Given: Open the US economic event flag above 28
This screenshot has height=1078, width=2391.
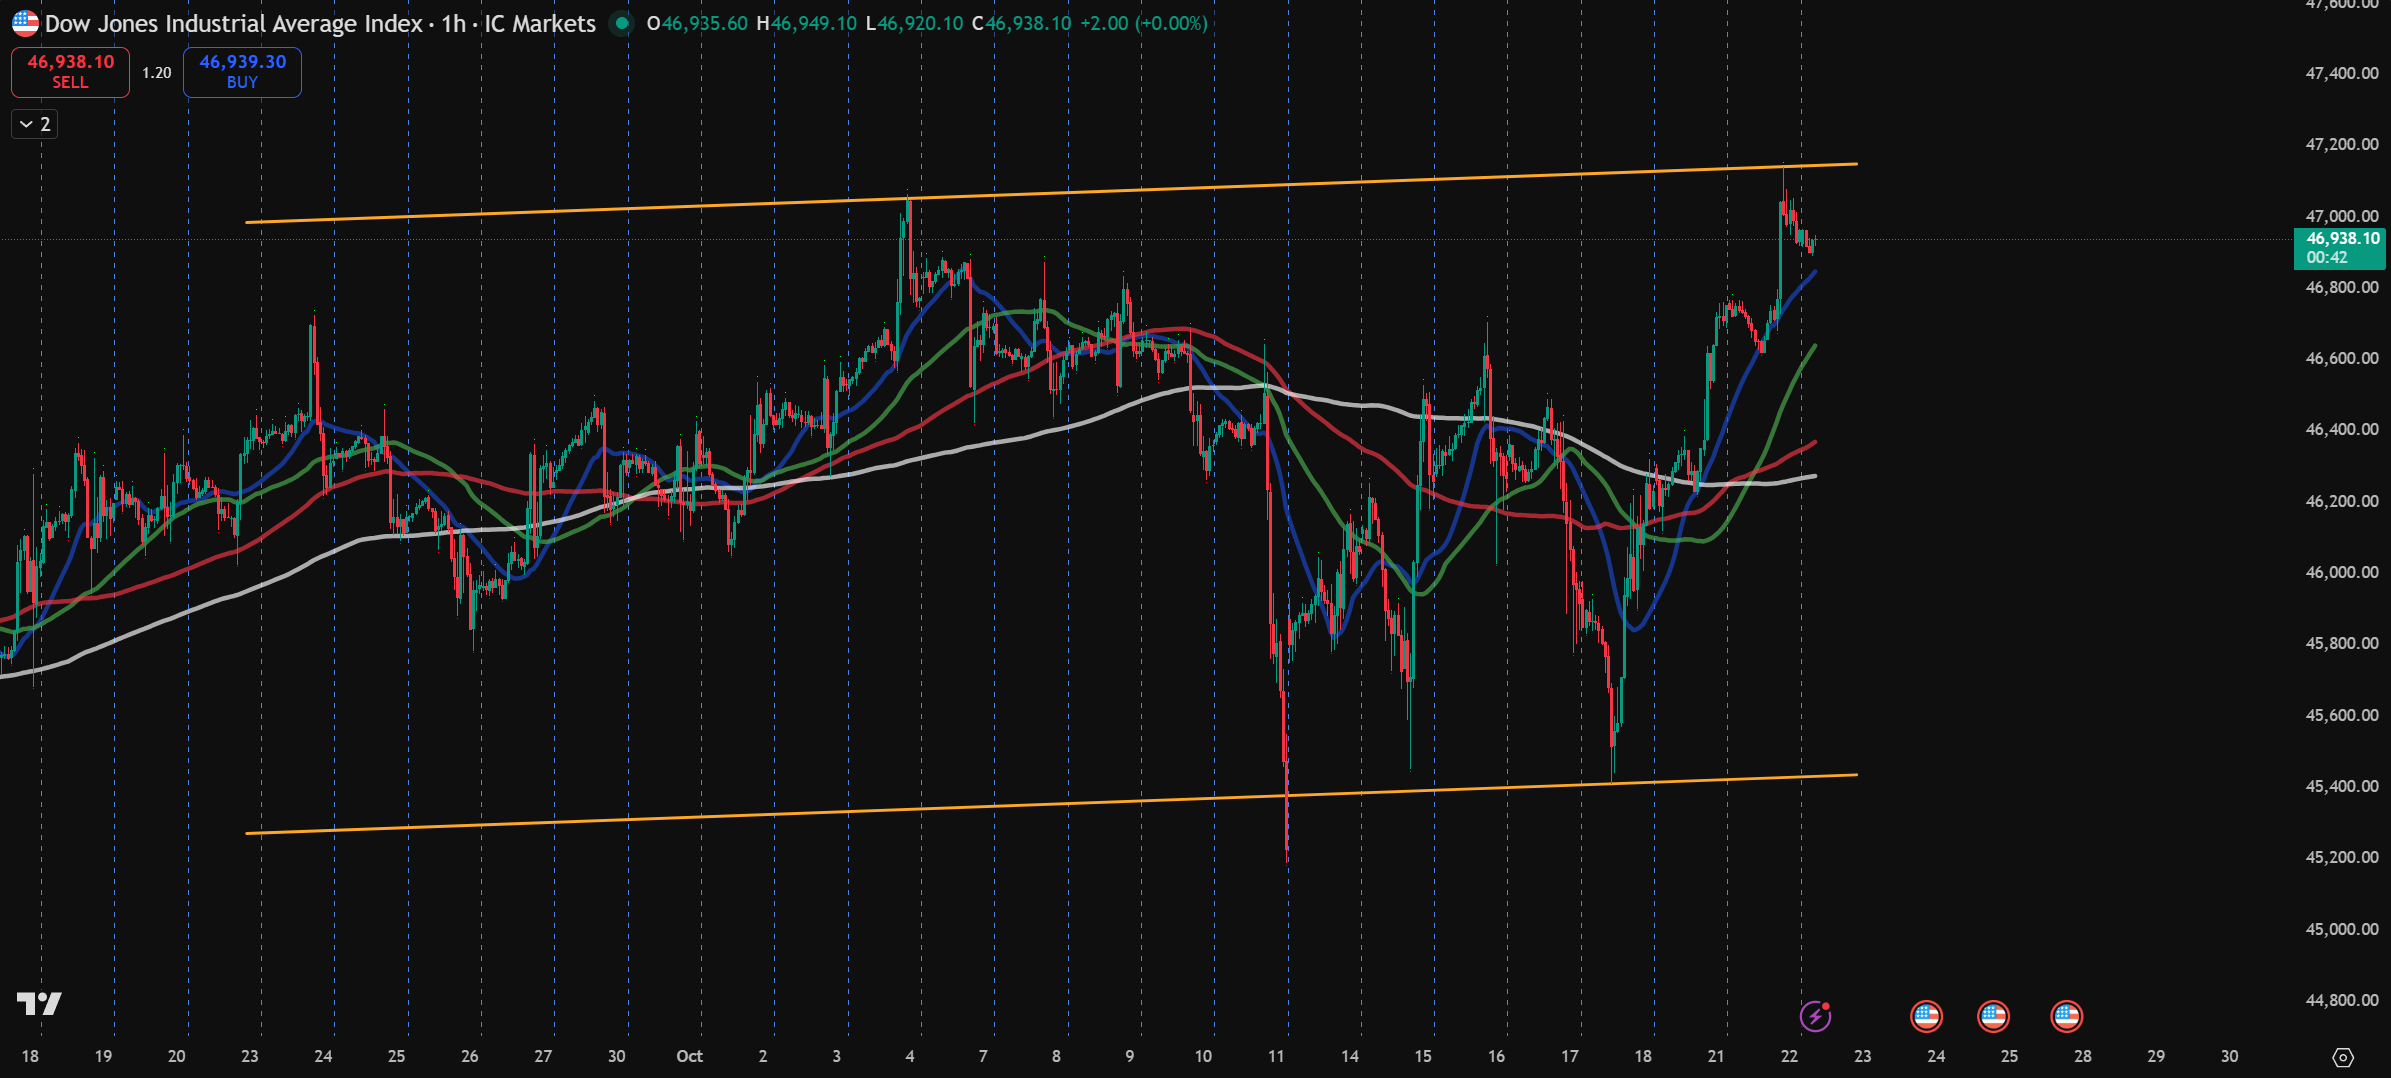Looking at the screenshot, I should point(2066,1016).
